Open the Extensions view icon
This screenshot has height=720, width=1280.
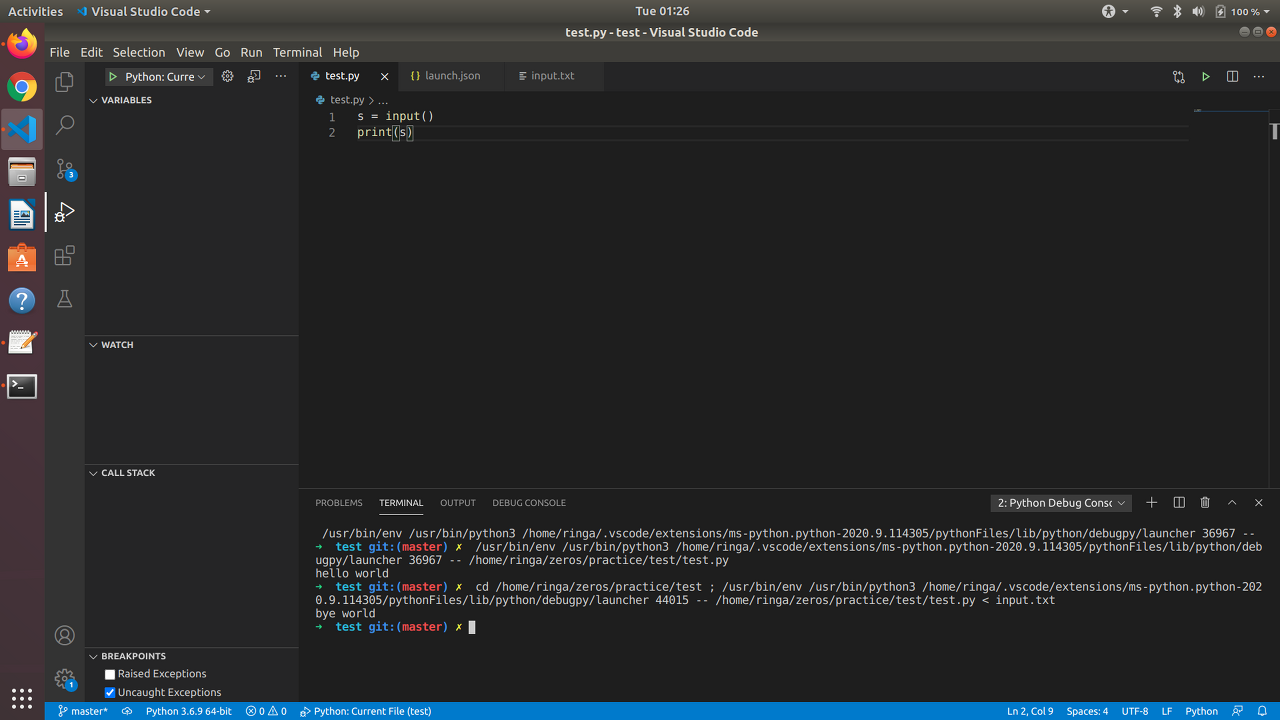(65, 255)
